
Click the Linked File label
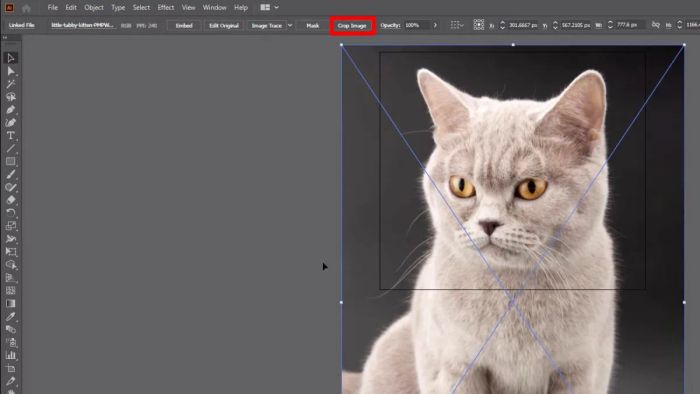coord(21,25)
